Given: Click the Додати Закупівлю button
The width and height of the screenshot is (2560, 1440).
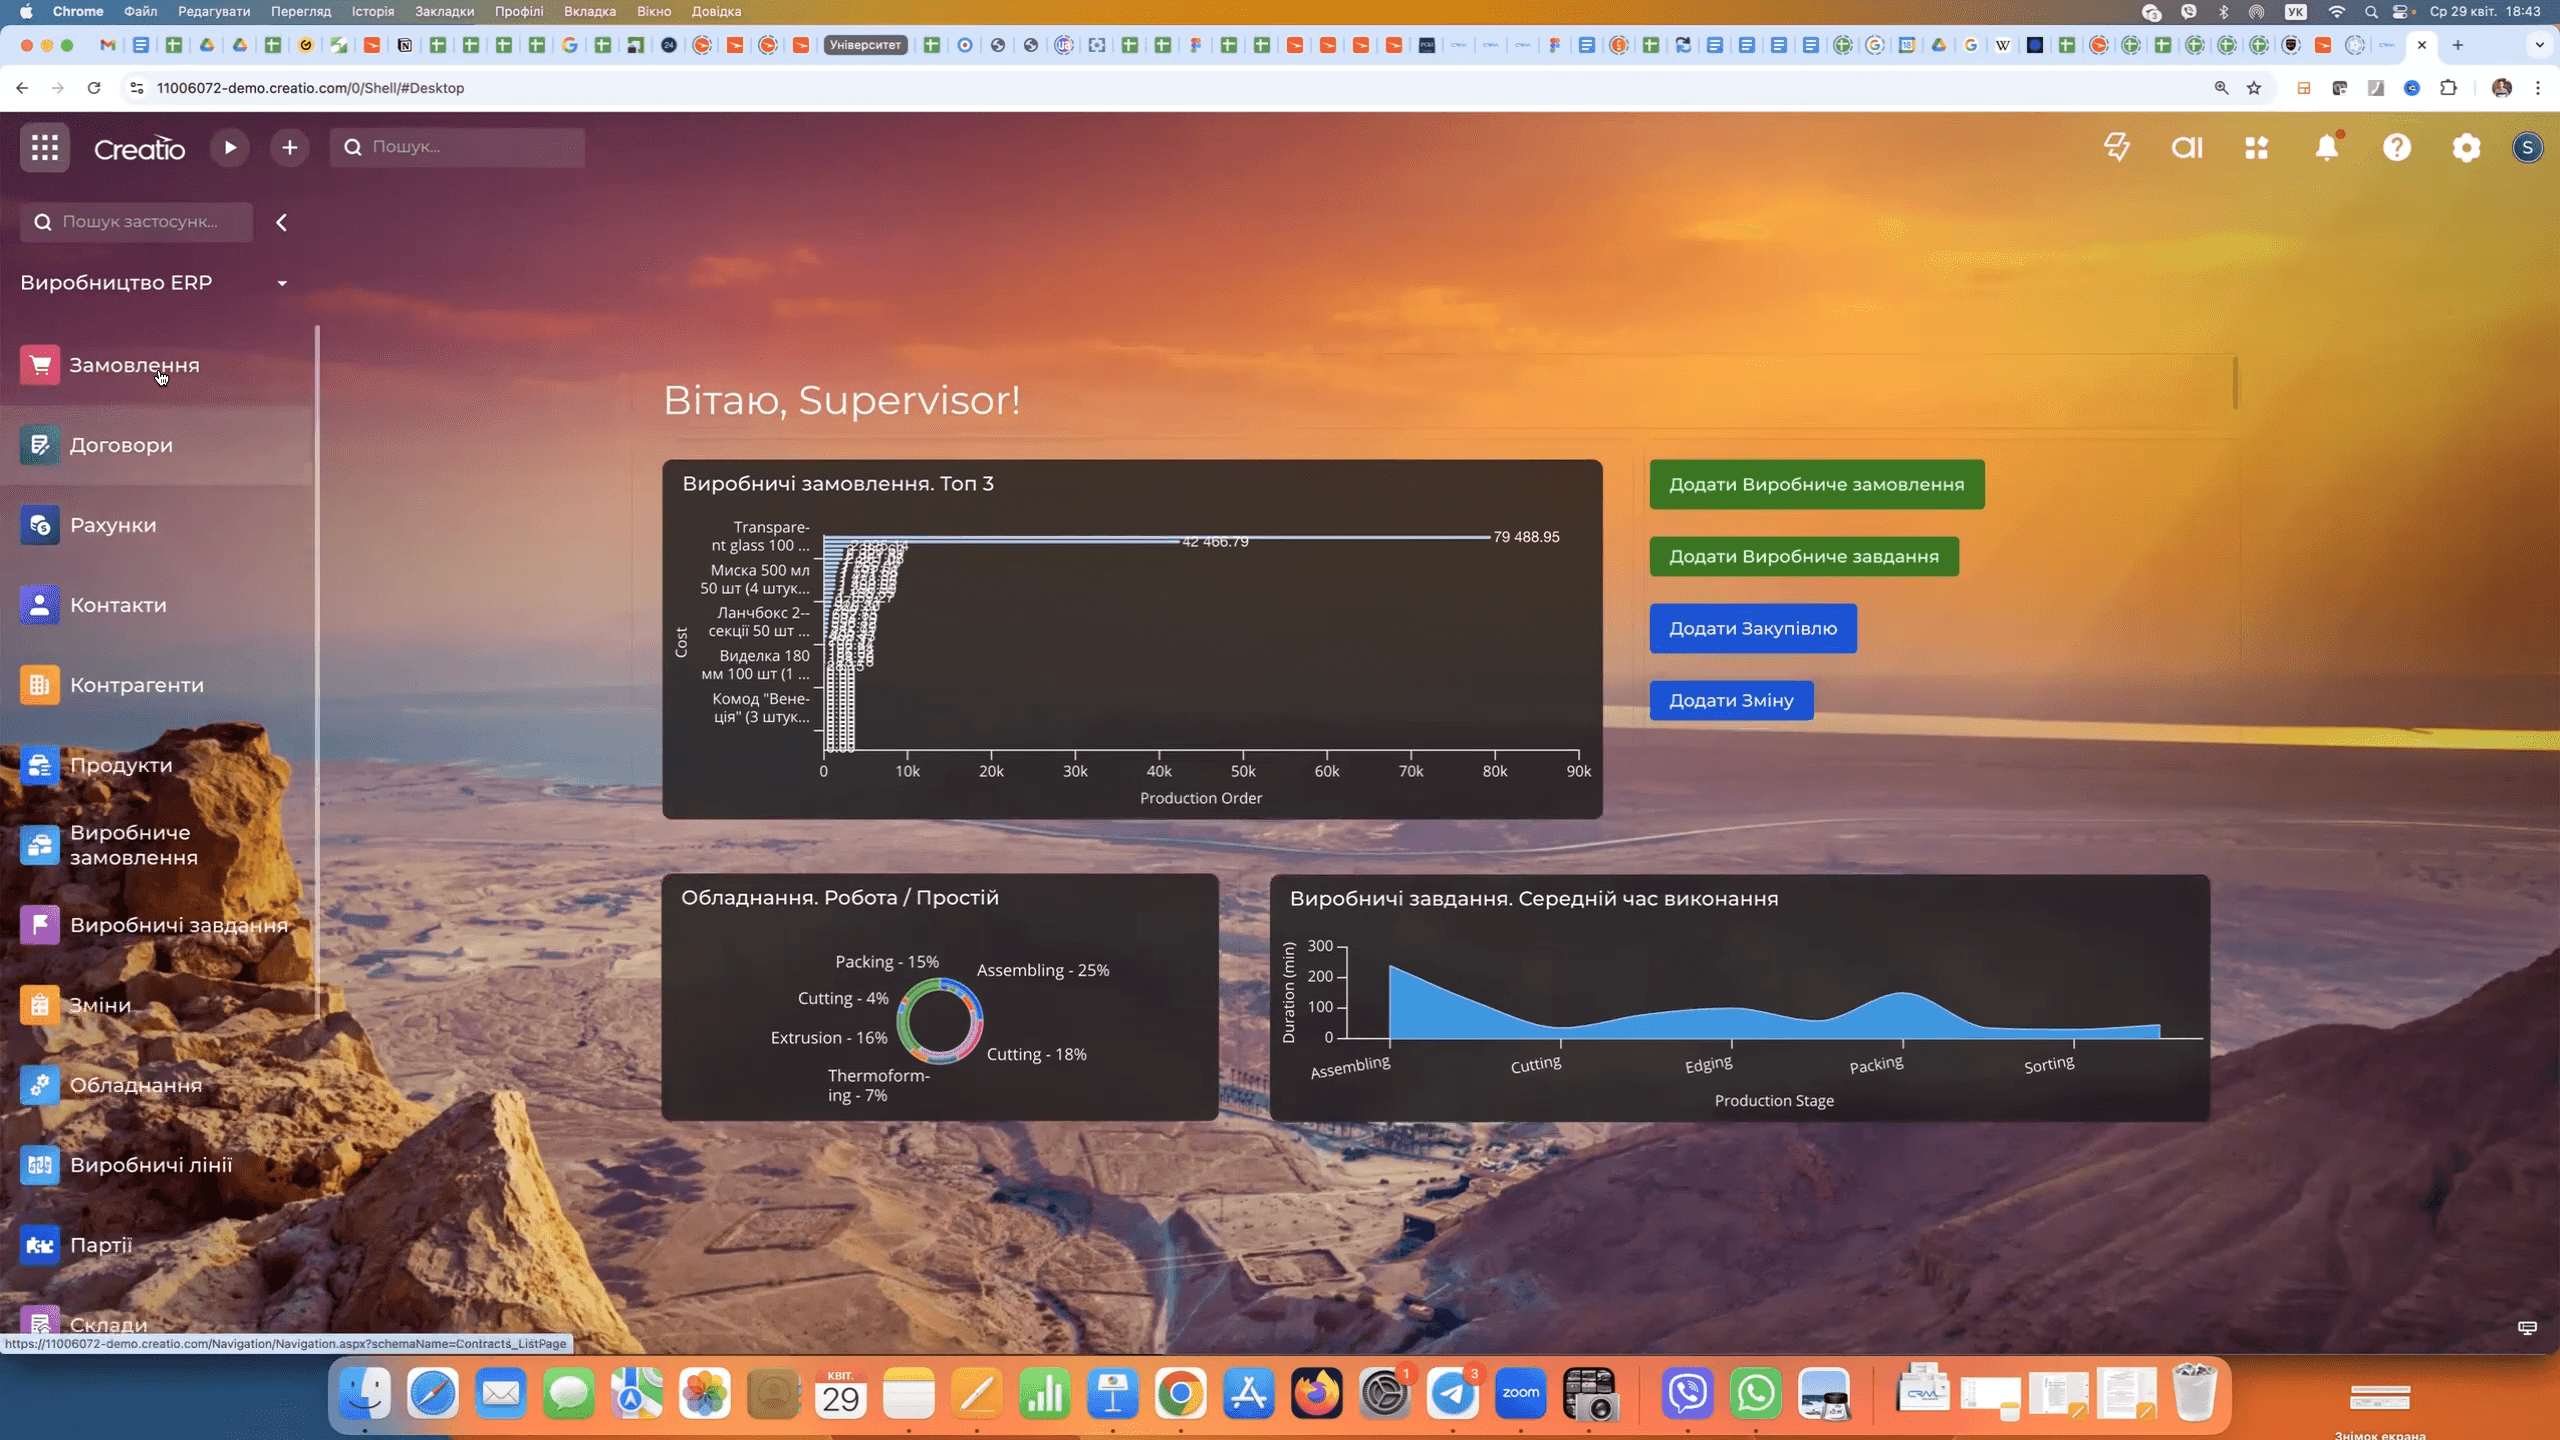Looking at the screenshot, I should tap(1752, 629).
